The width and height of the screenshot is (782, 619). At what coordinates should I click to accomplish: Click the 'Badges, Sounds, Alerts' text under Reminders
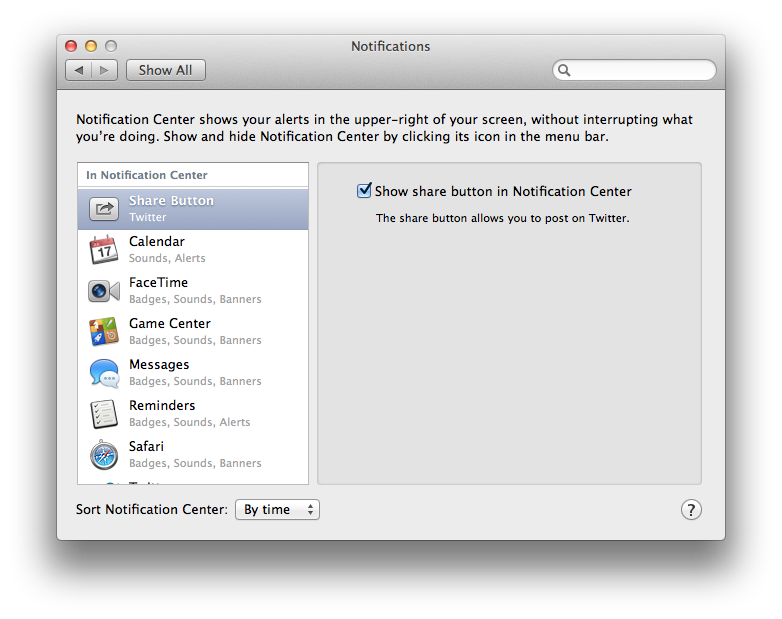[x=190, y=422]
